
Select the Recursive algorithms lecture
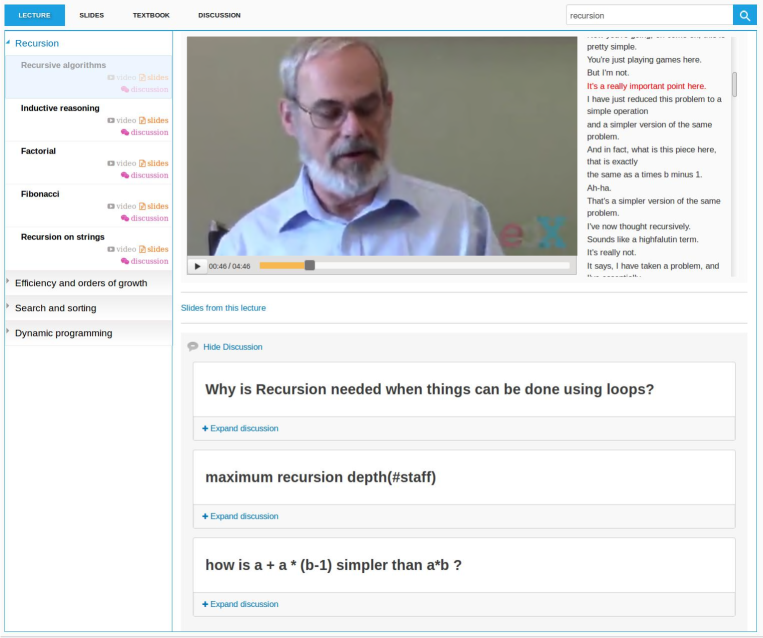pyautogui.click(x=63, y=65)
